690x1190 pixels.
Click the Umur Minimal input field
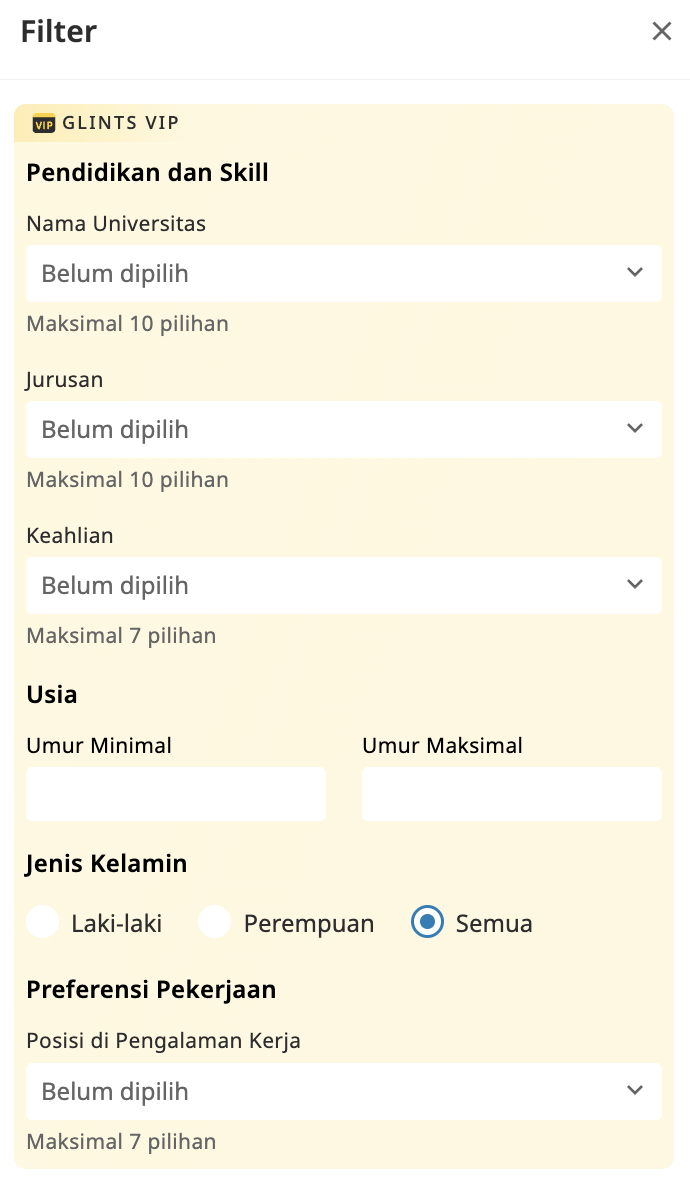(176, 794)
